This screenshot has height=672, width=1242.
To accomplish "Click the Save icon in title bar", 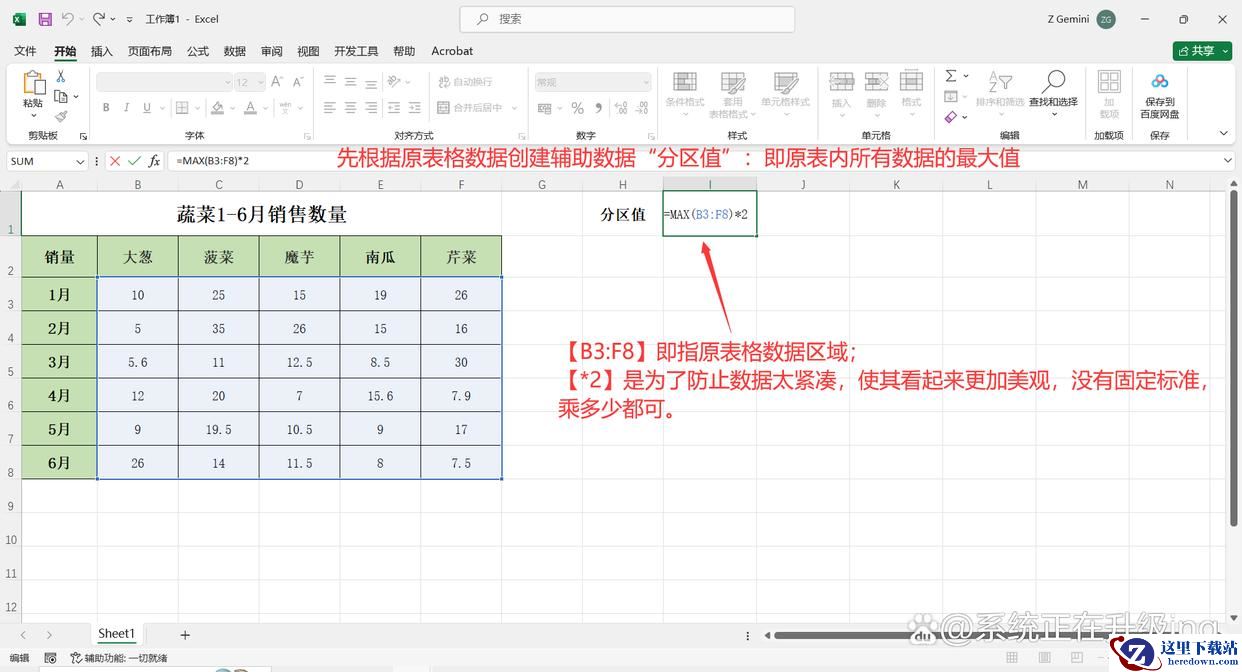I will point(45,19).
